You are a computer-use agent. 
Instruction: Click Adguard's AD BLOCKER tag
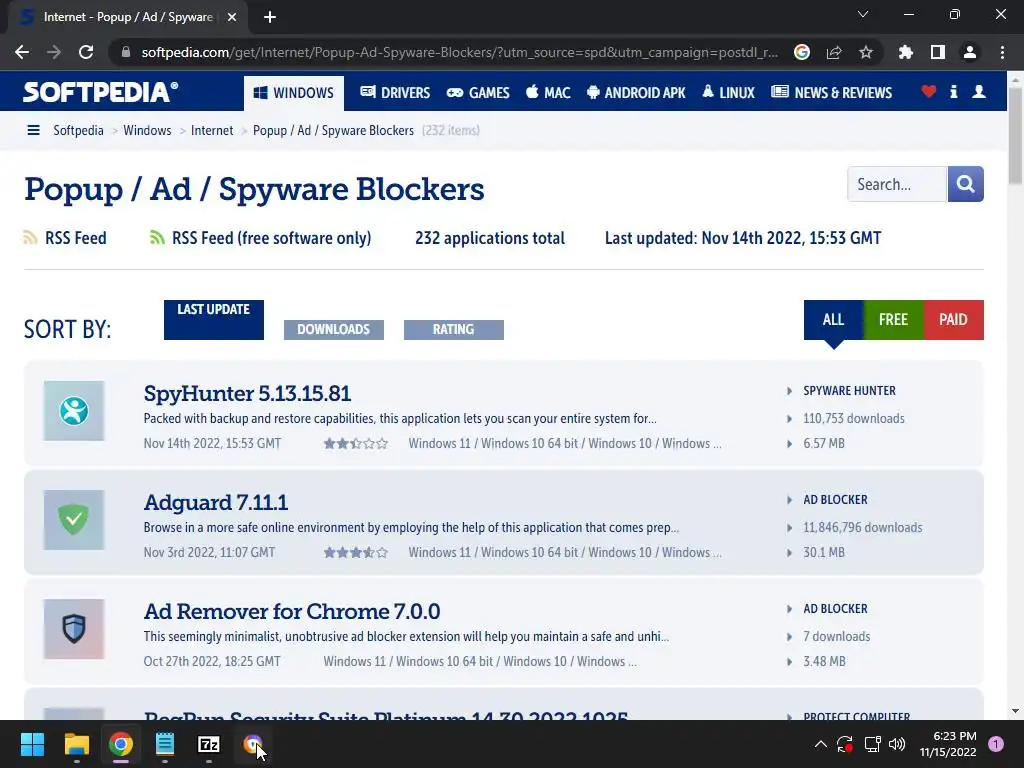tap(835, 500)
